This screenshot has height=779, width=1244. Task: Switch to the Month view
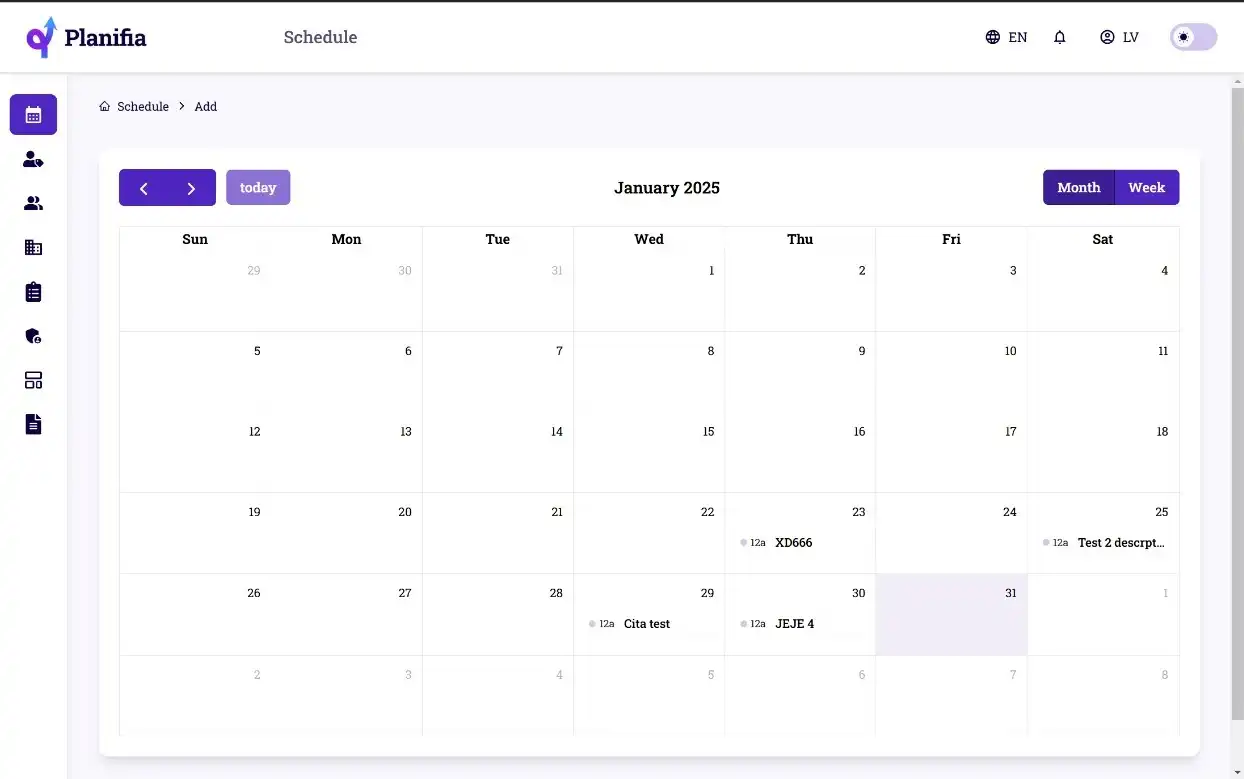pyautogui.click(x=1079, y=187)
